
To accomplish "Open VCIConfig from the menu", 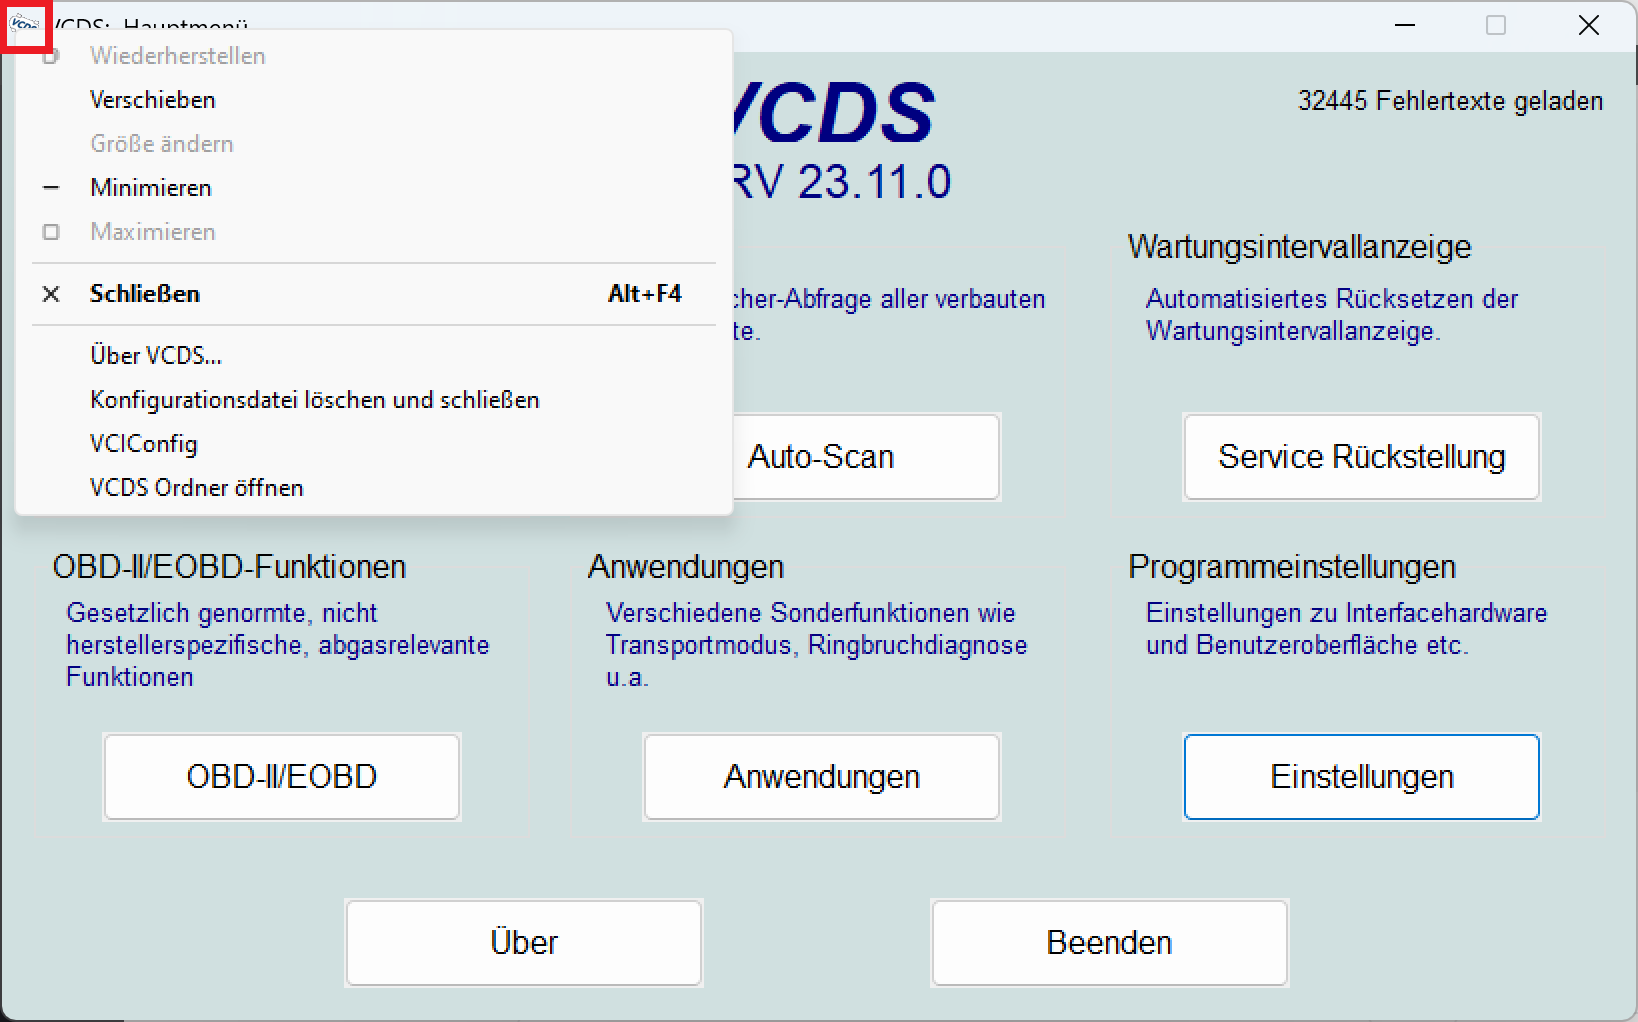I will [x=374, y=444].
